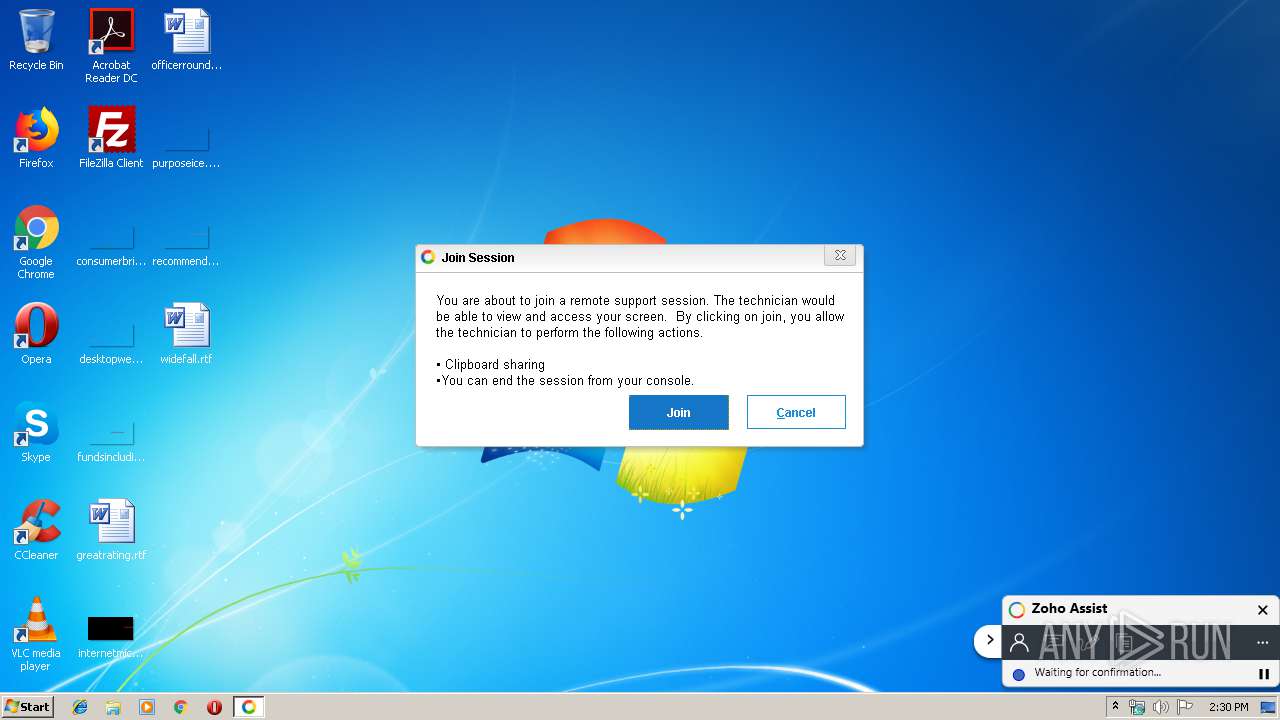Open Windows Explorer folder in taskbar
1280x720 pixels.
point(113,707)
